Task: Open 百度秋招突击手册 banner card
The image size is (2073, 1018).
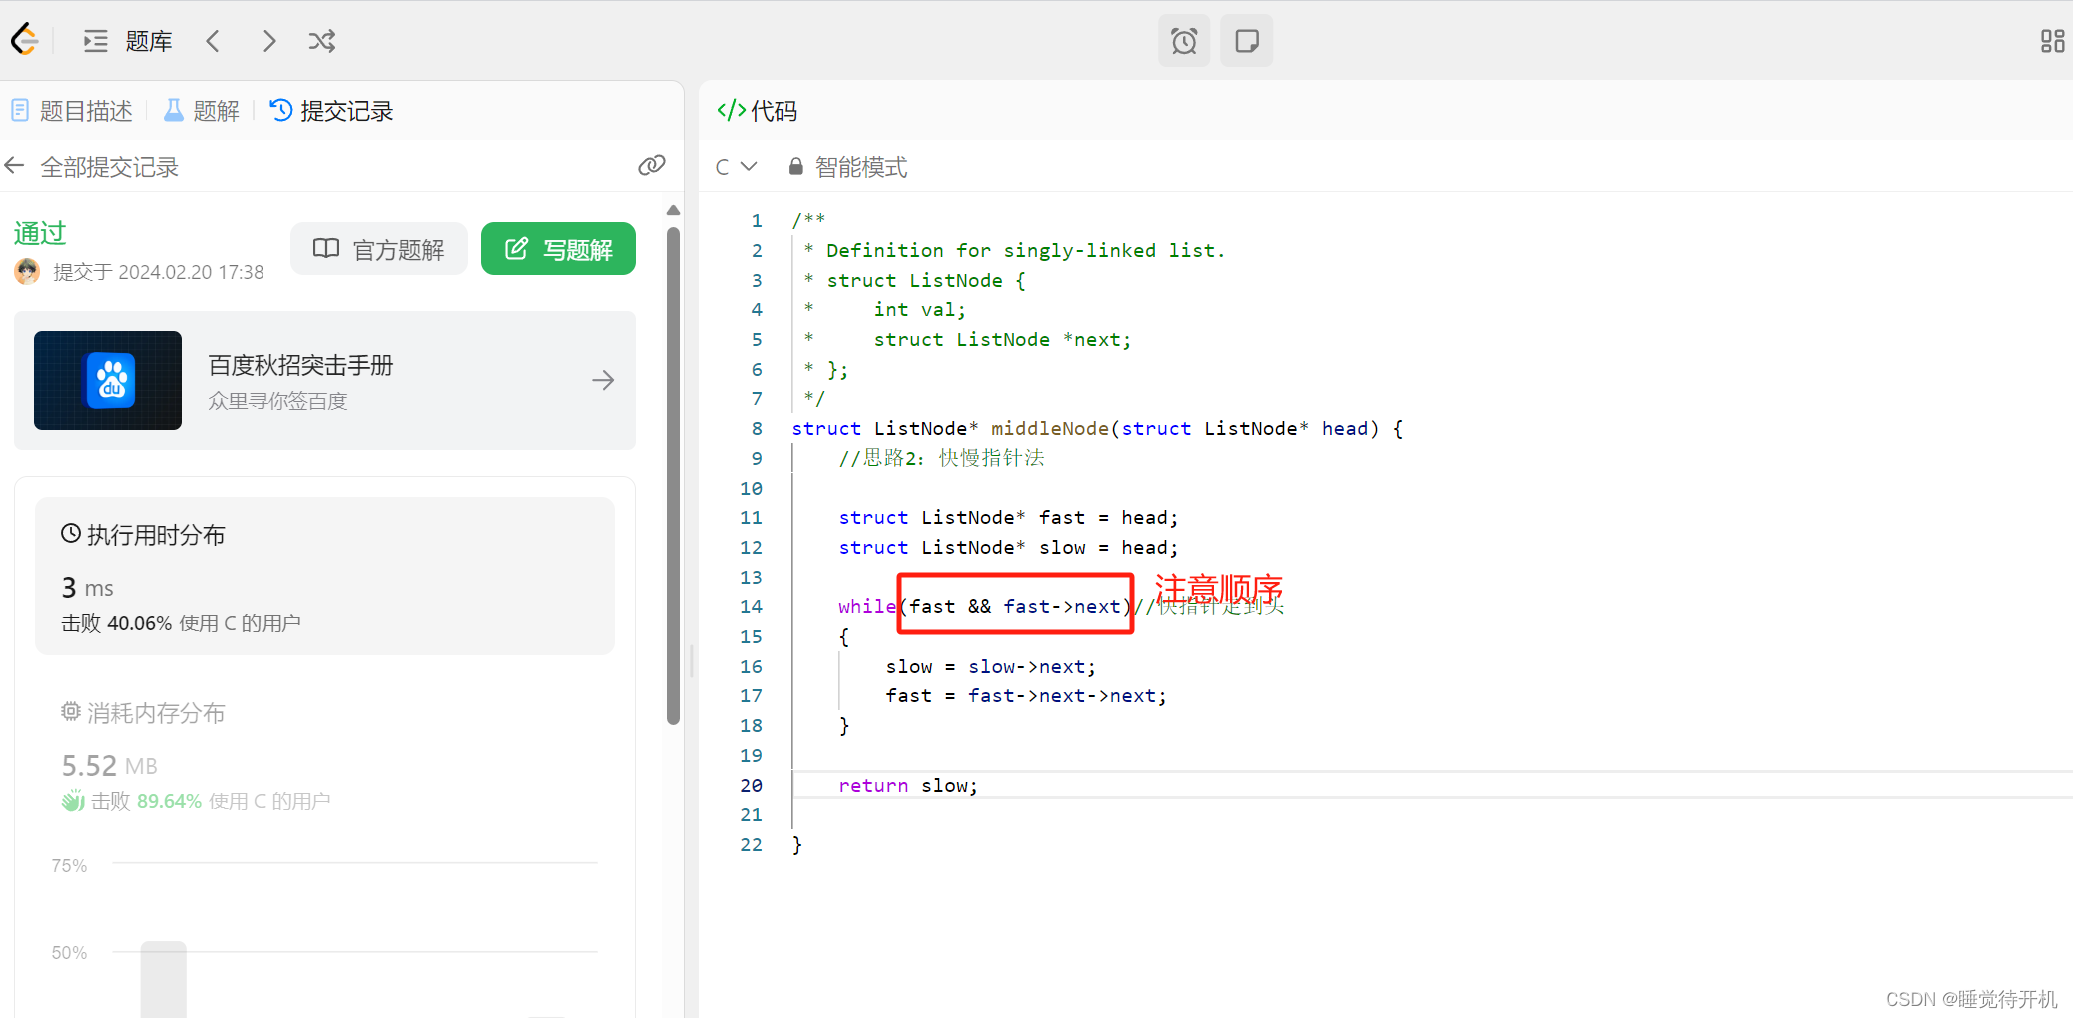Action: tap(325, 380)
